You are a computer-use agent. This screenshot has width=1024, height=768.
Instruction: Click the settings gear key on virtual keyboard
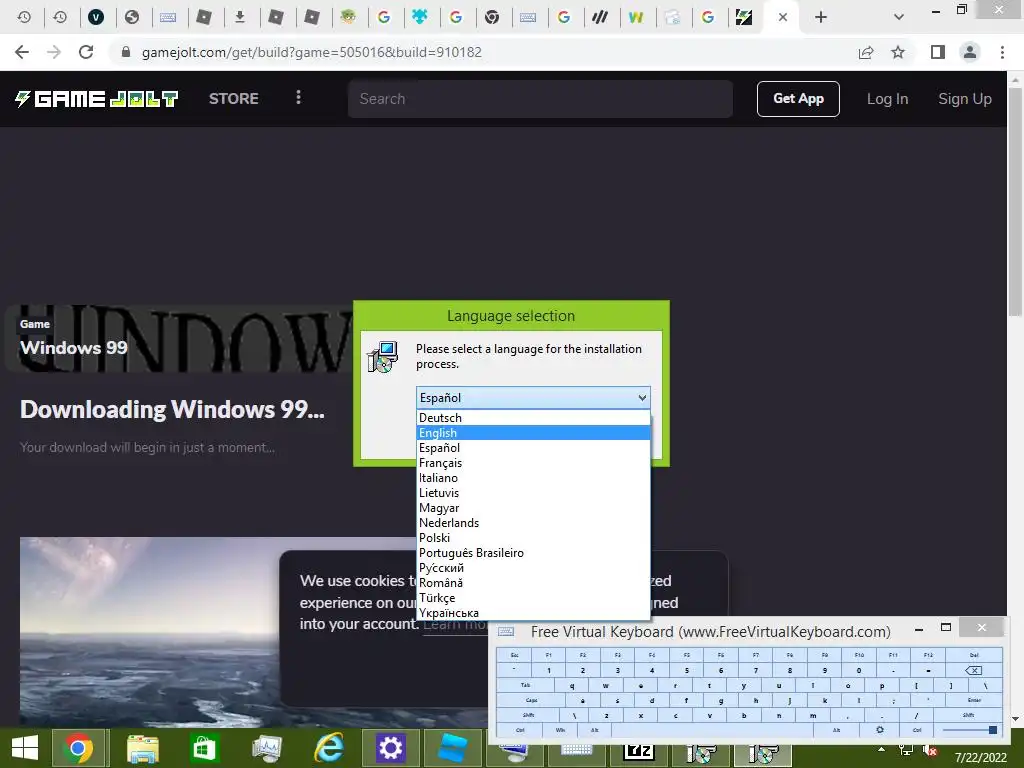(x=880, y=729)
